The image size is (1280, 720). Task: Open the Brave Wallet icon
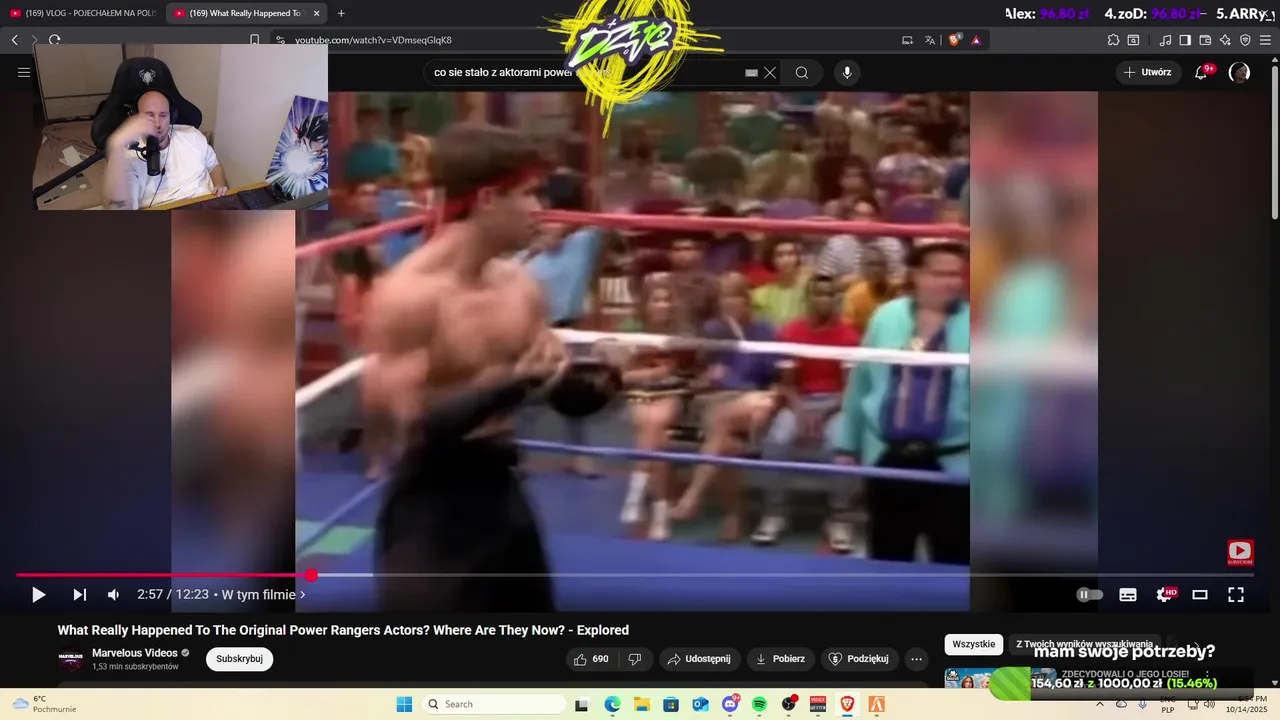pos(1205,40)
